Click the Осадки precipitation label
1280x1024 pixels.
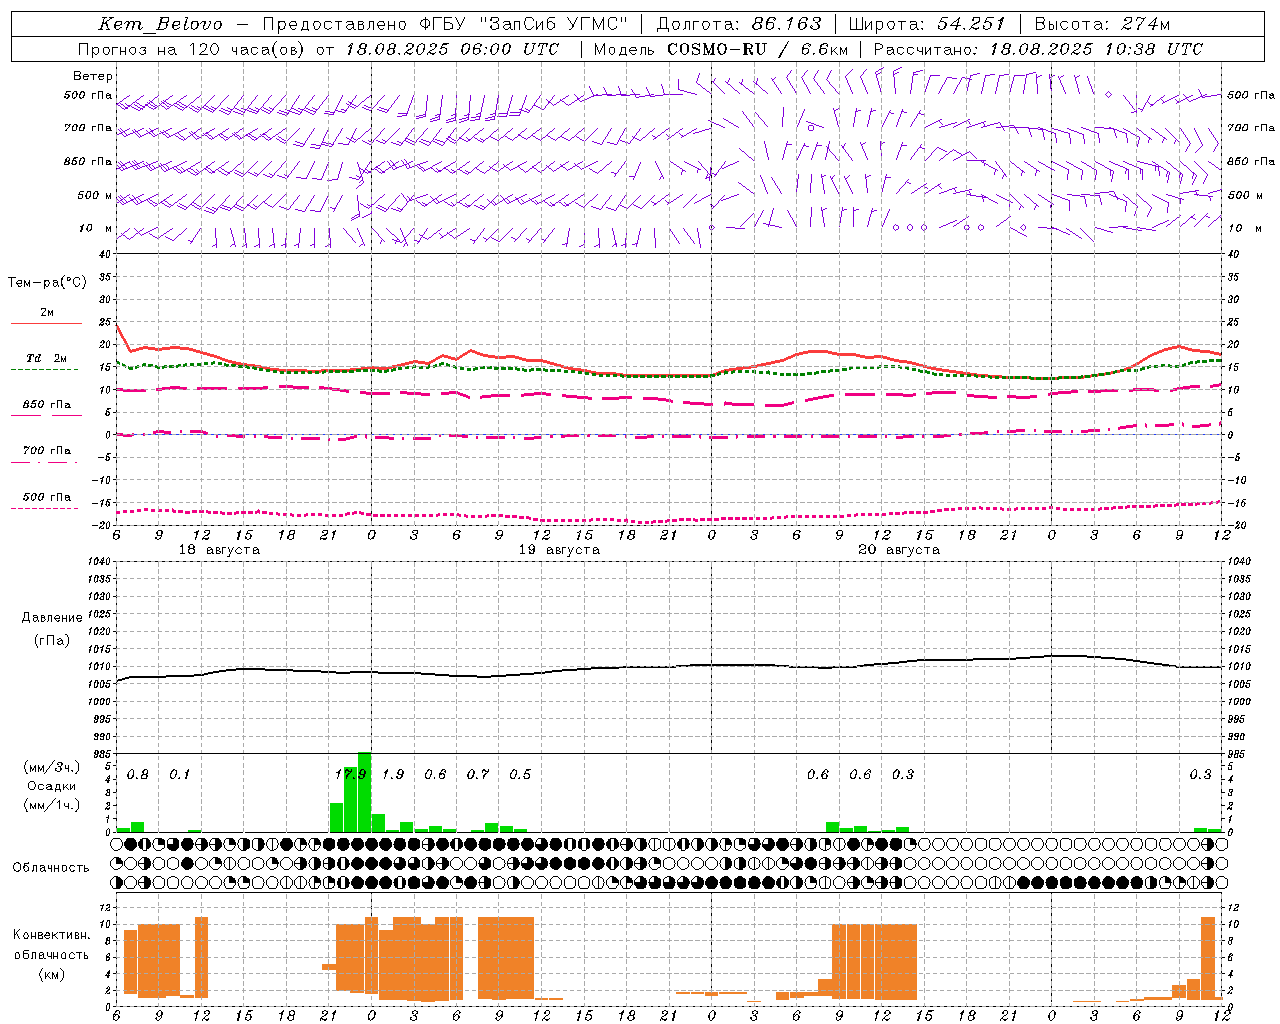(51, 786)
